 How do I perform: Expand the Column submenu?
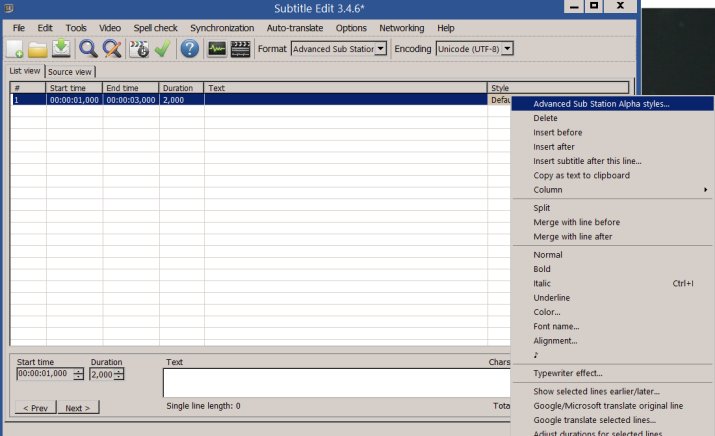tap(612, 190)
